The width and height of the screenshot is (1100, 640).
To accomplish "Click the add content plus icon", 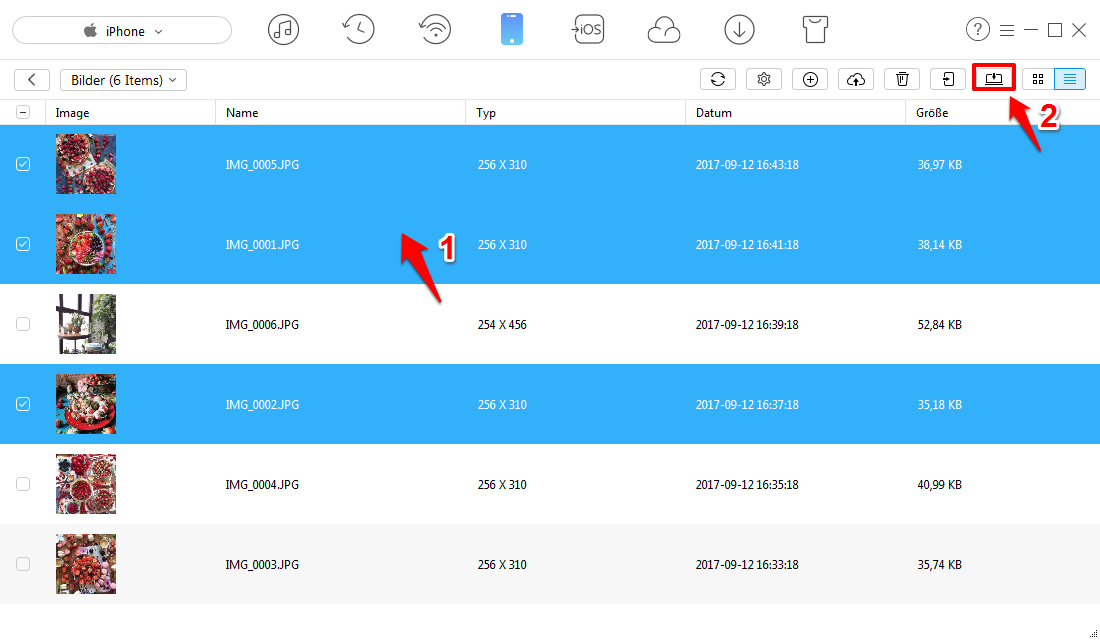I will (x=810, y=79).
